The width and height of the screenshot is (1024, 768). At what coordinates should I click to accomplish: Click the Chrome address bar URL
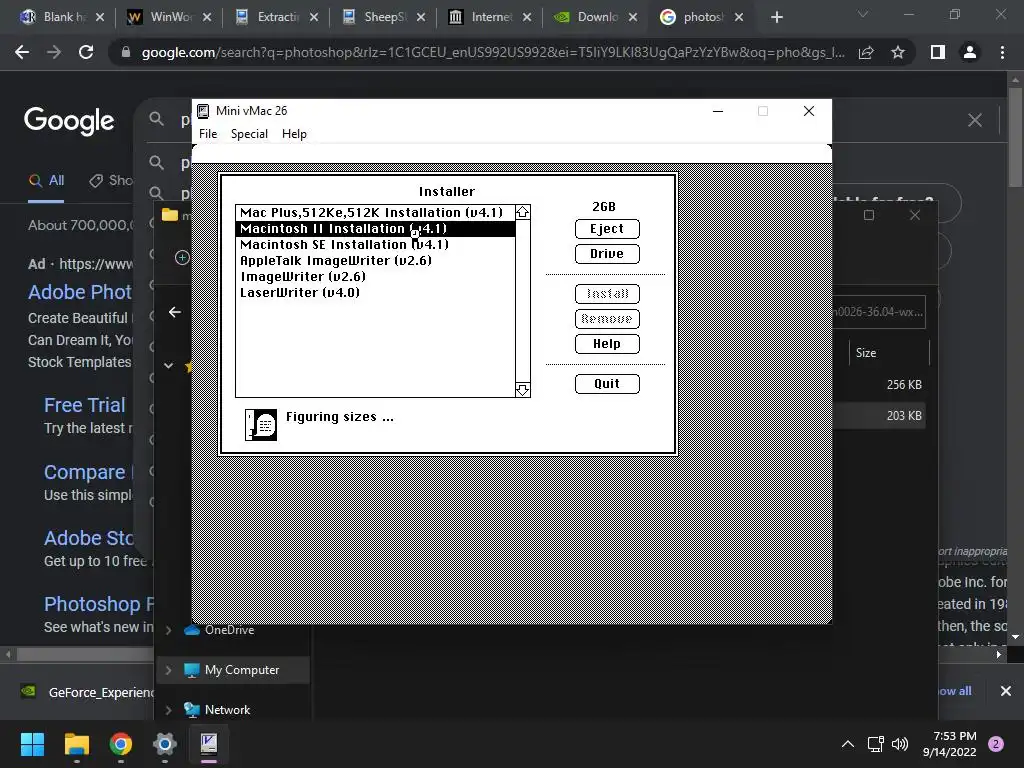(x=493, y=52)
